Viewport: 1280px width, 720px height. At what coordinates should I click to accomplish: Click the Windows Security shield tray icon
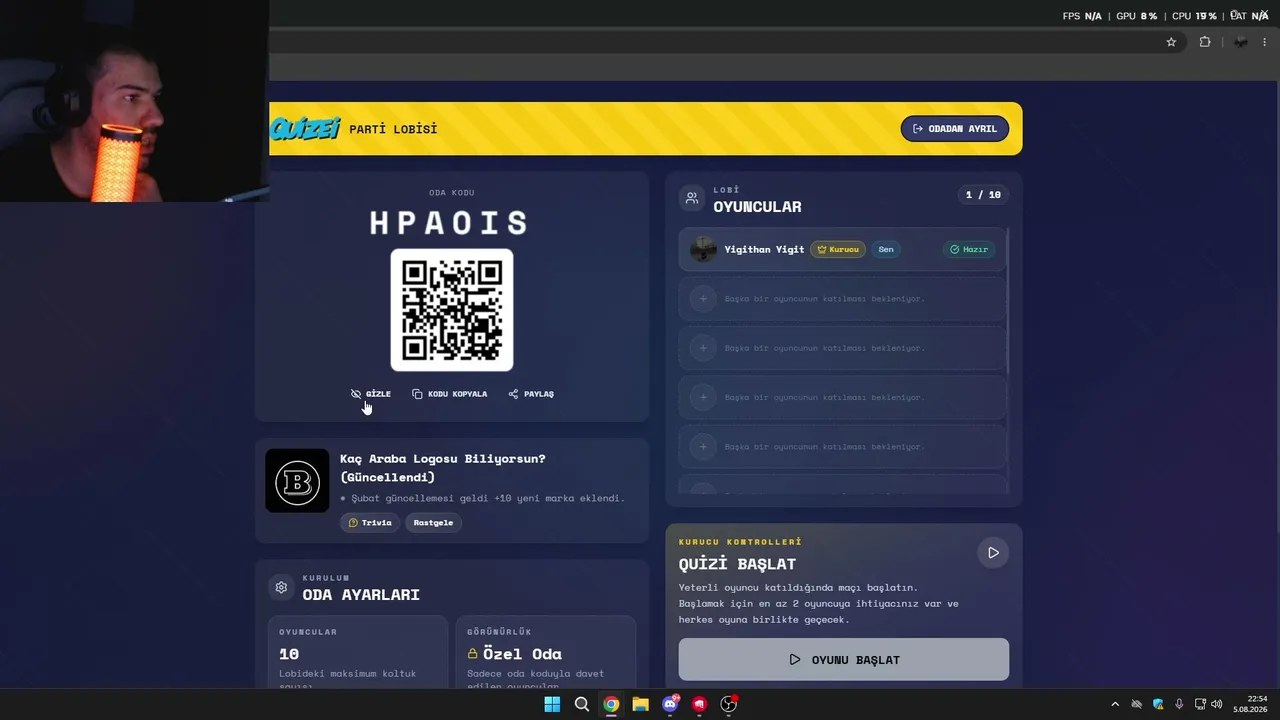pyautogui.click(x=1158, y=704)
